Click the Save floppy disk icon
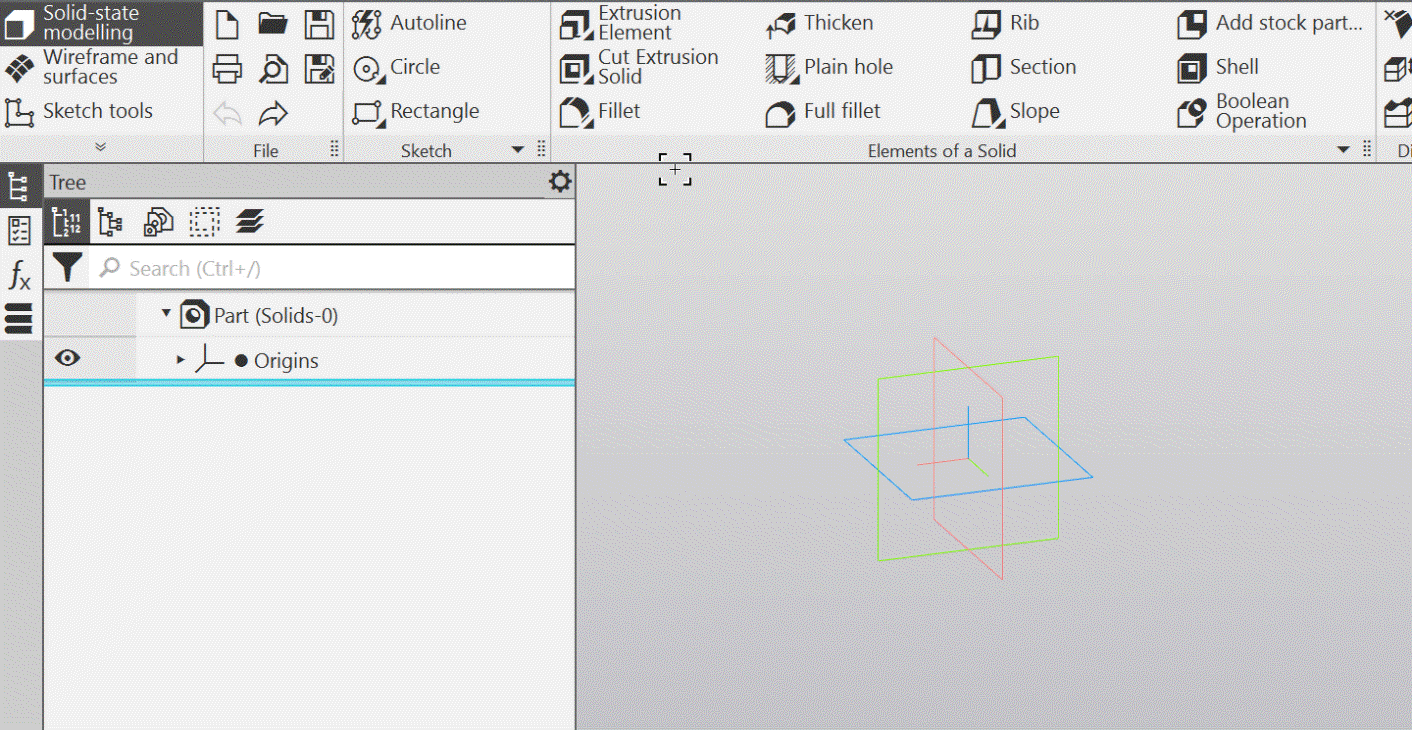The height and width of the screenshot is (730, 1412). [319, 25]
